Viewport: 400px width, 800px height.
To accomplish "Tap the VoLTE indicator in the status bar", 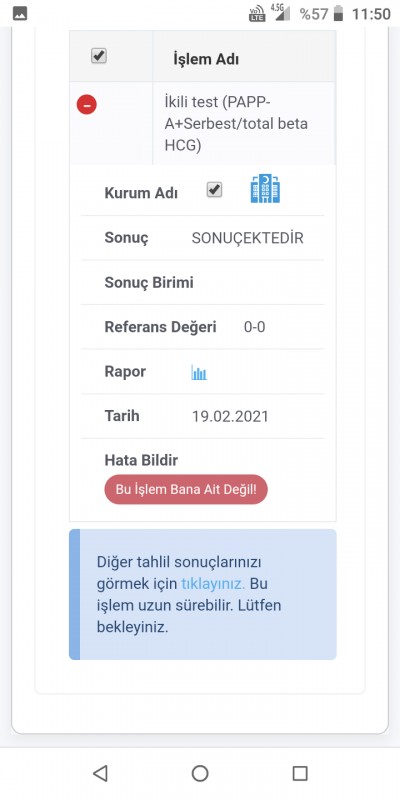I will [257, 13].
